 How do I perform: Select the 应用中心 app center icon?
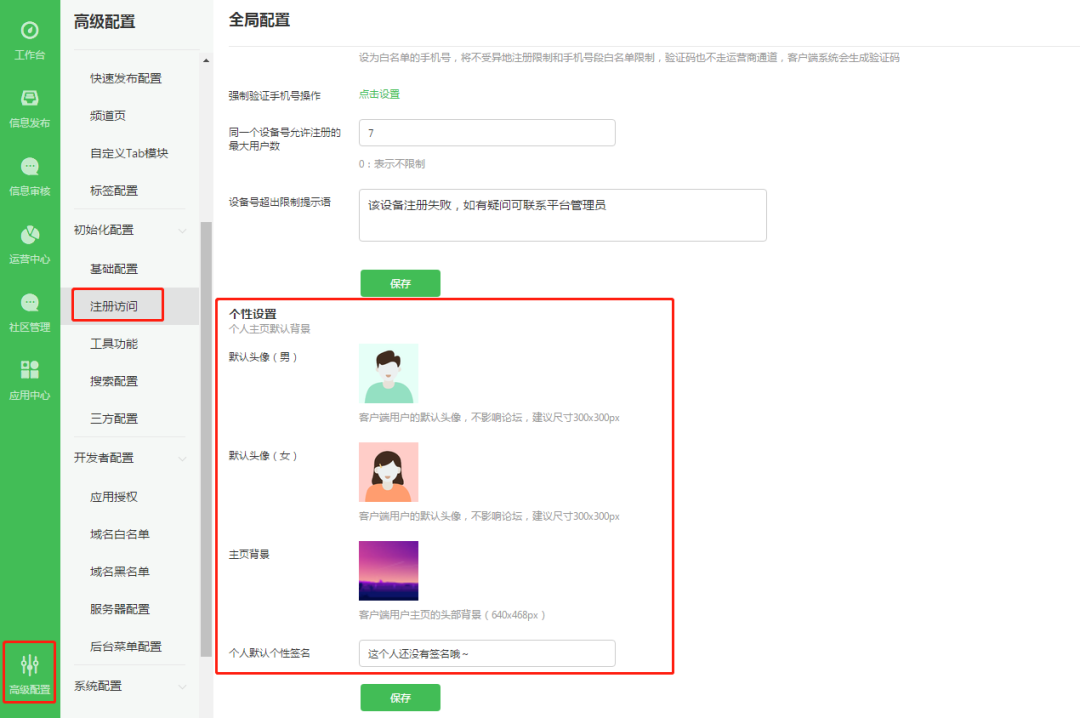[29, 375]
